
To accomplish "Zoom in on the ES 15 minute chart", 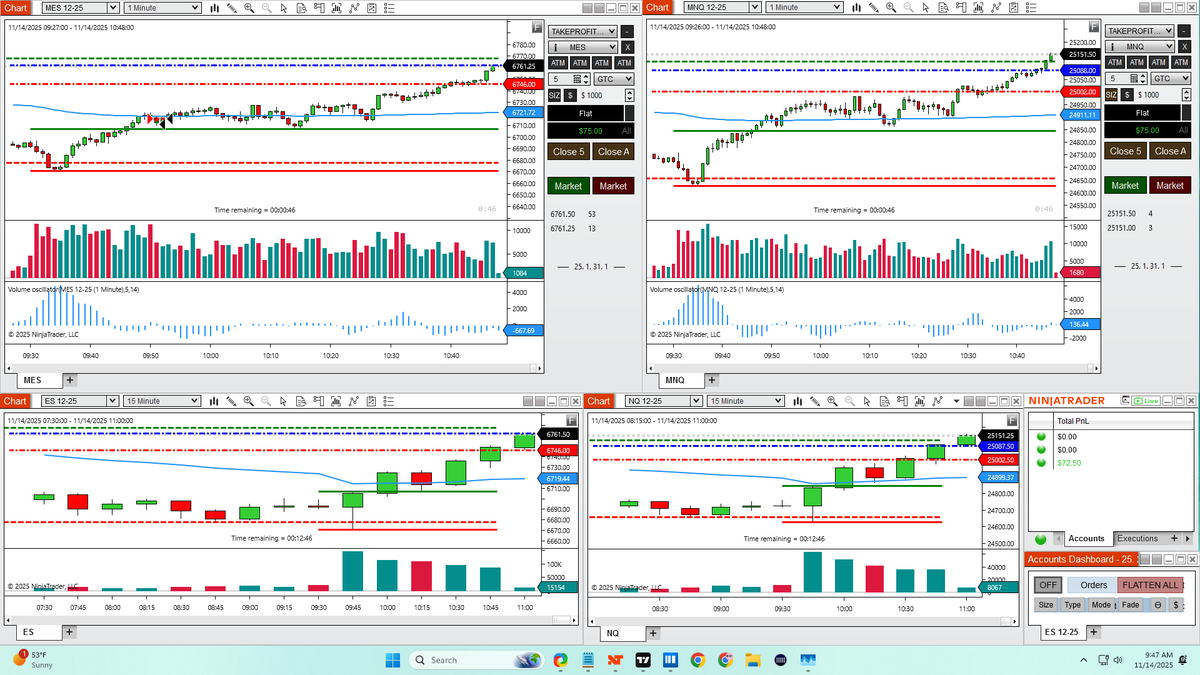I will pos(248,401).
